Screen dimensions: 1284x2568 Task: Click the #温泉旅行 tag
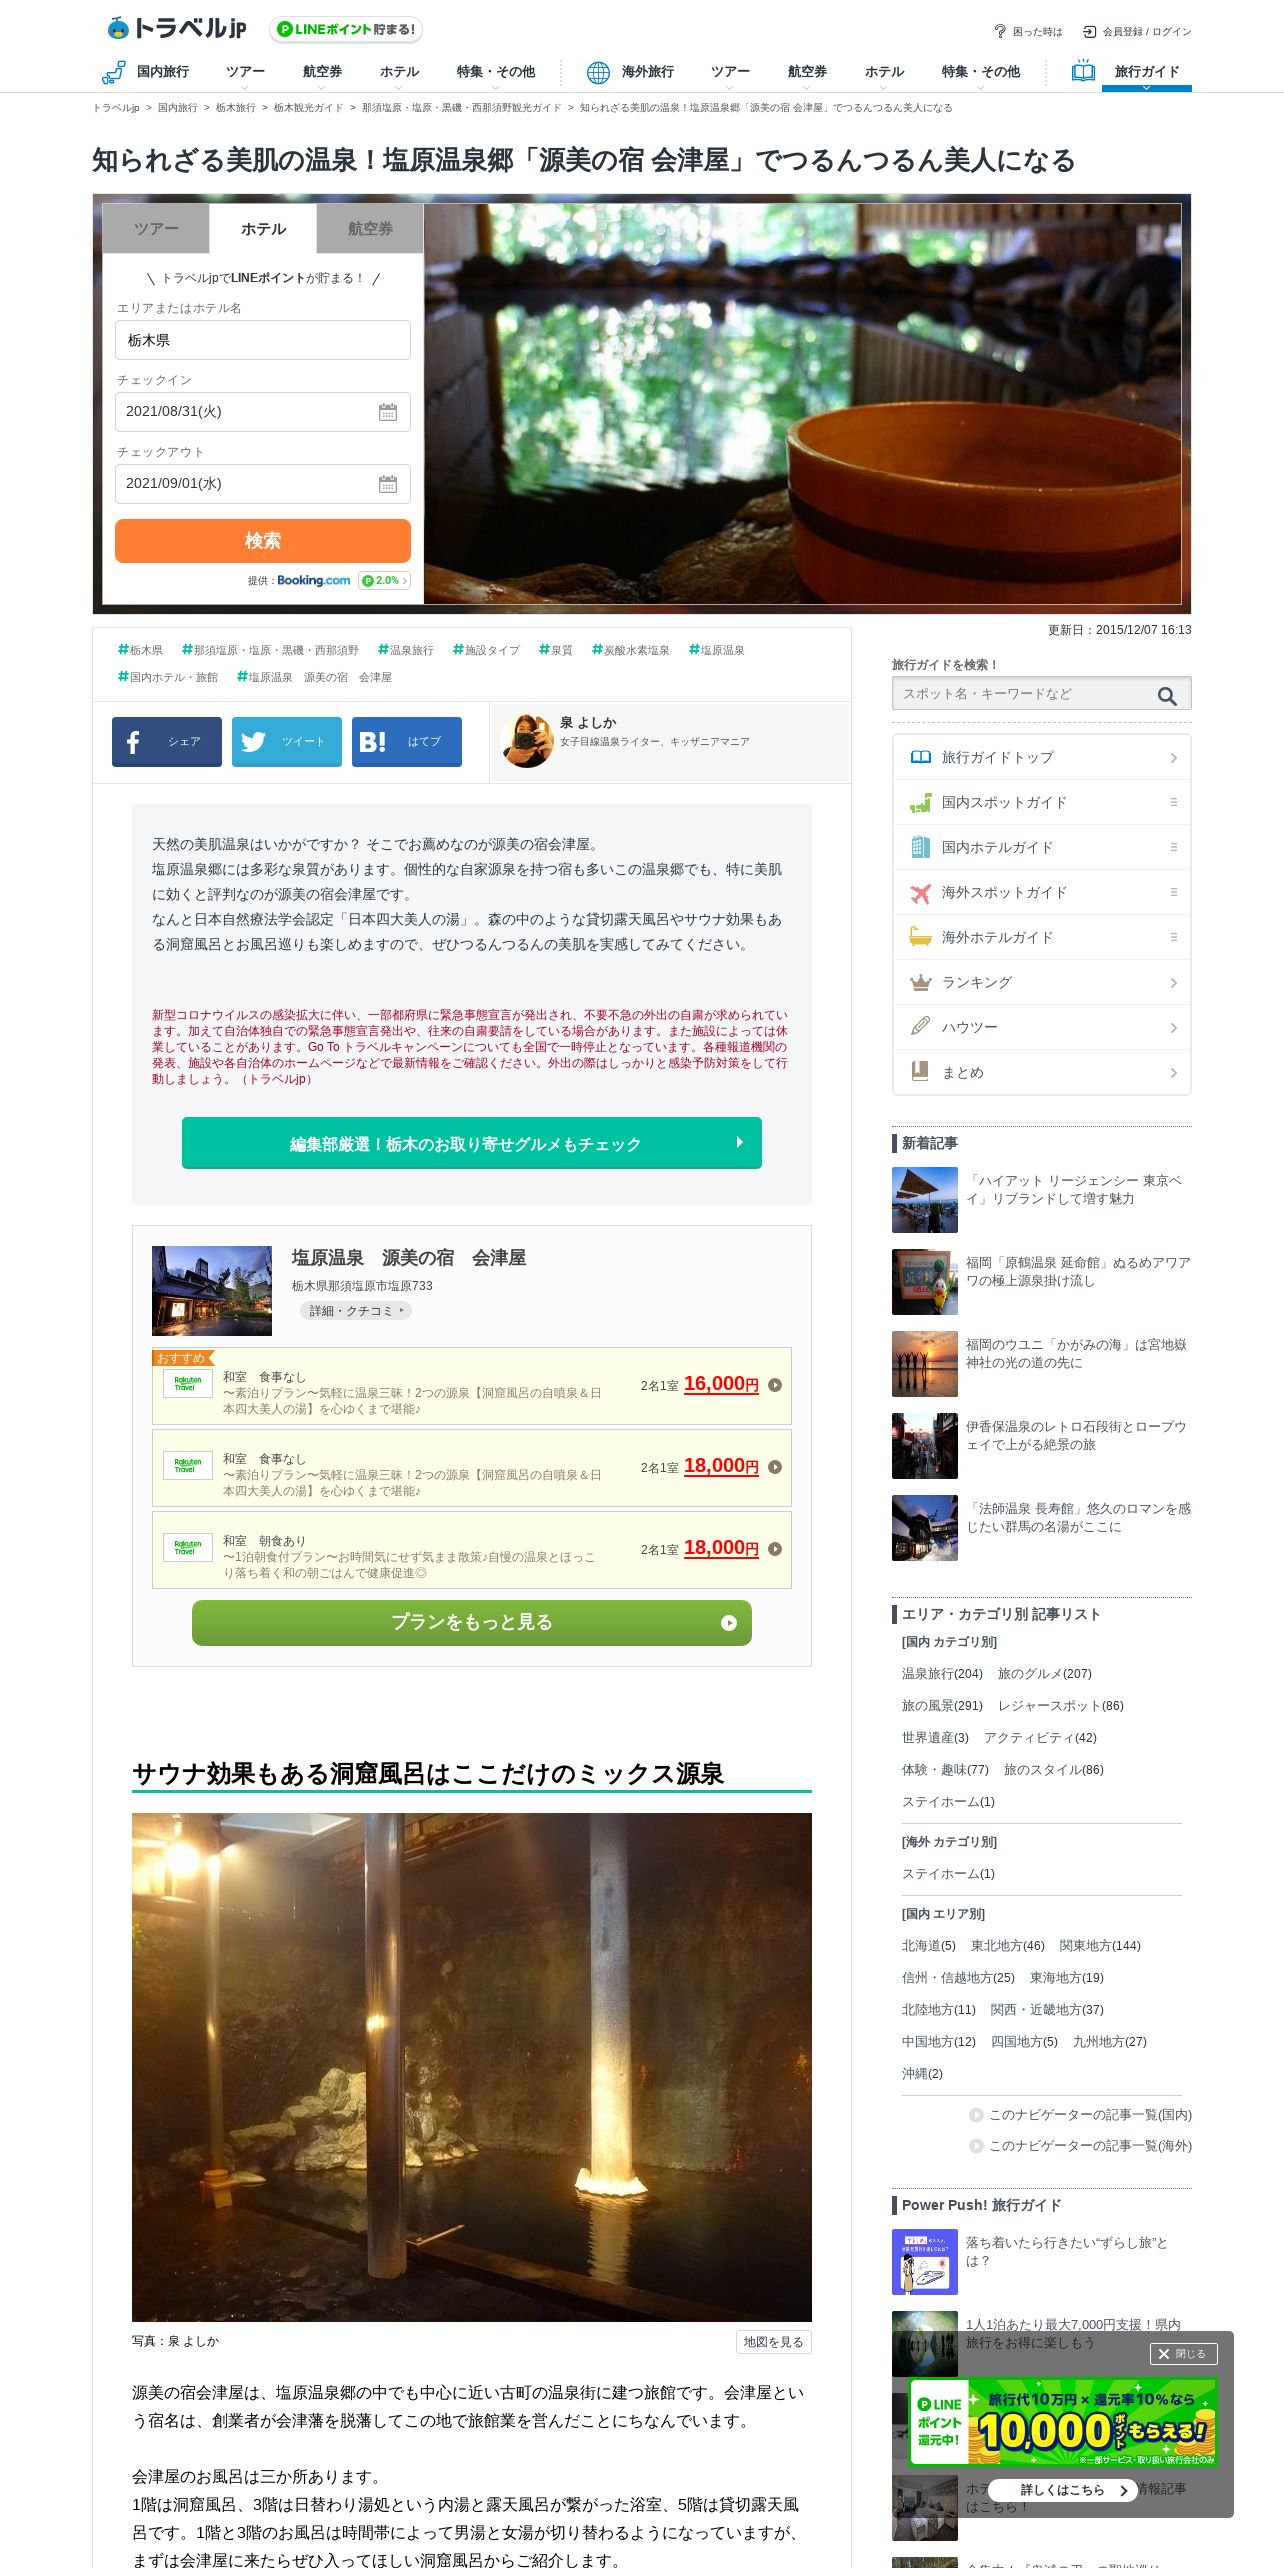[406, 650]
